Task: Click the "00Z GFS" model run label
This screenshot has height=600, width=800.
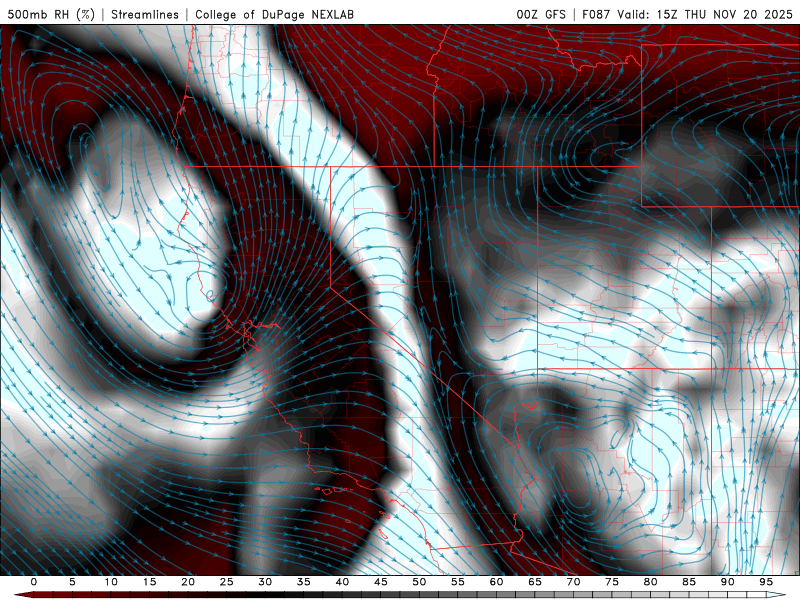Action: pyautogui.click(x=541, y=14)
